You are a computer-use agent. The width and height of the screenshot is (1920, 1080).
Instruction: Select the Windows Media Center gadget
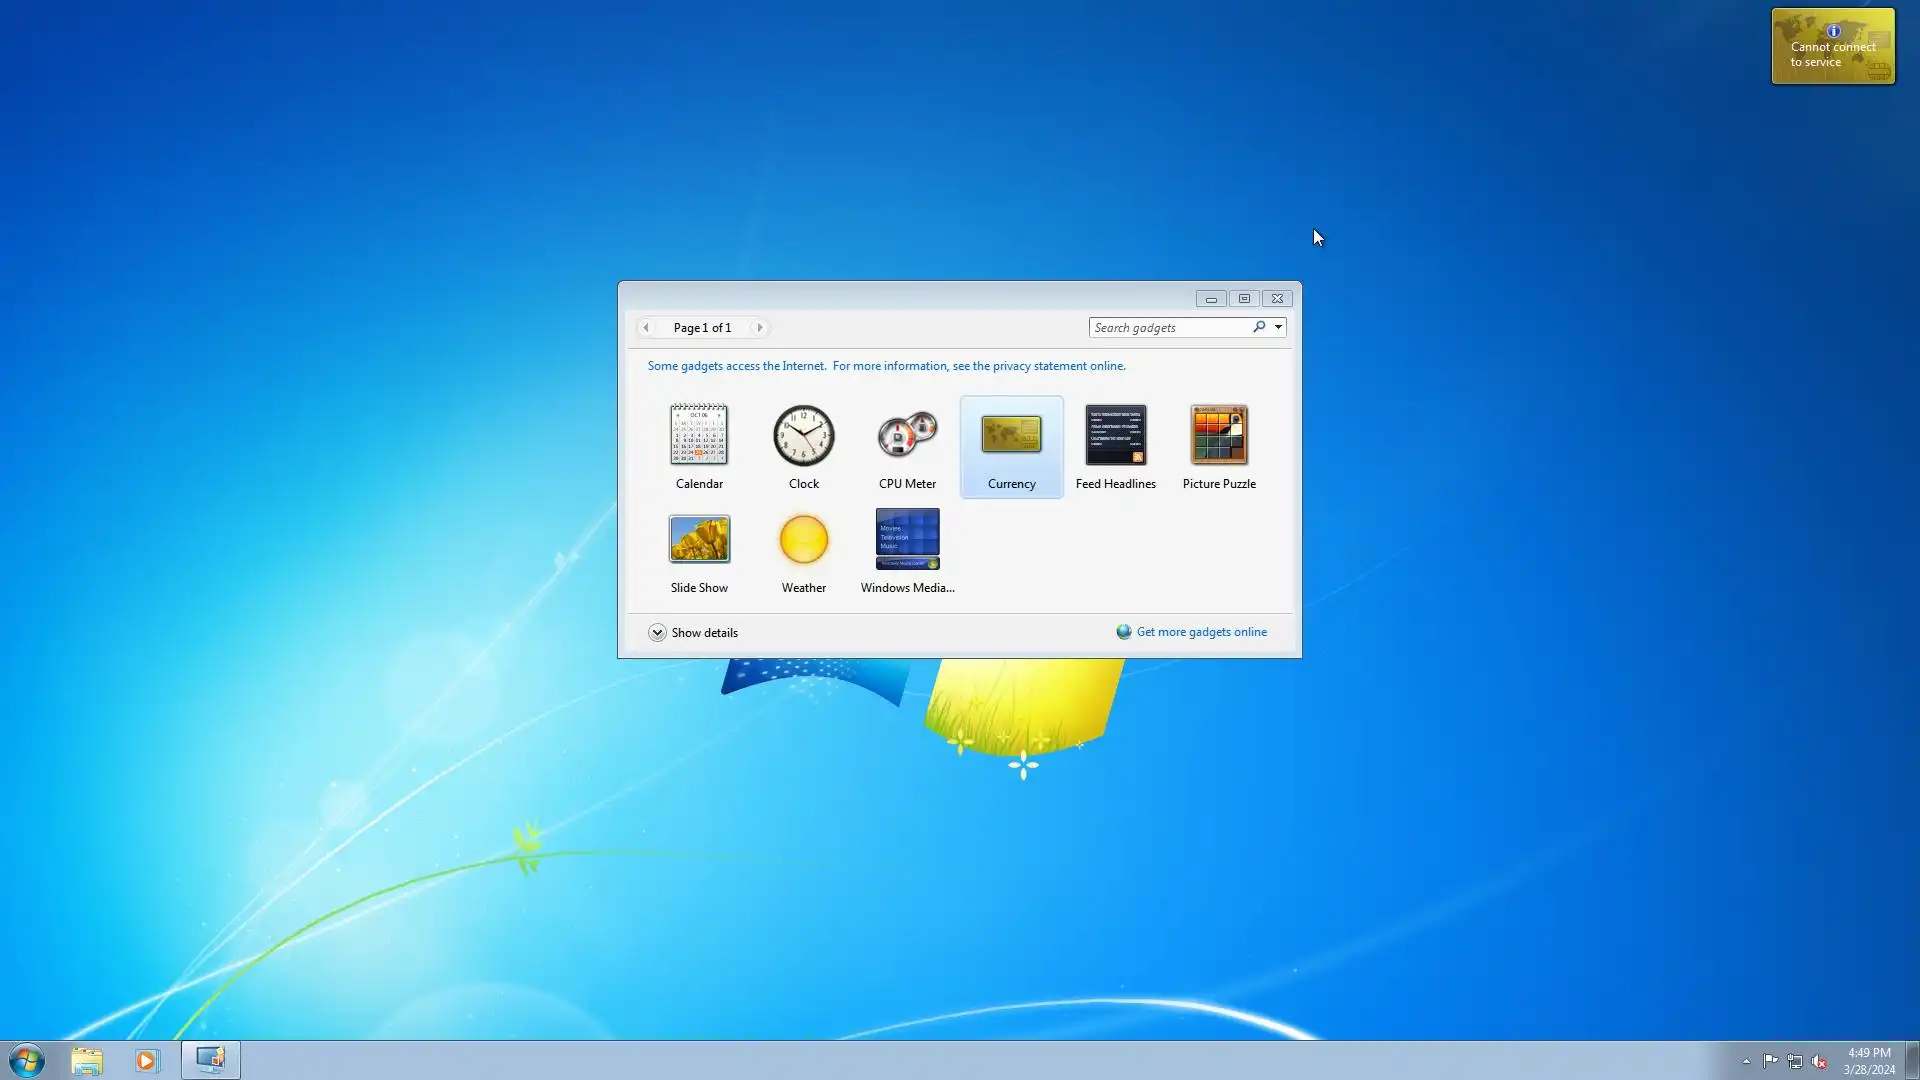(907, 540)
